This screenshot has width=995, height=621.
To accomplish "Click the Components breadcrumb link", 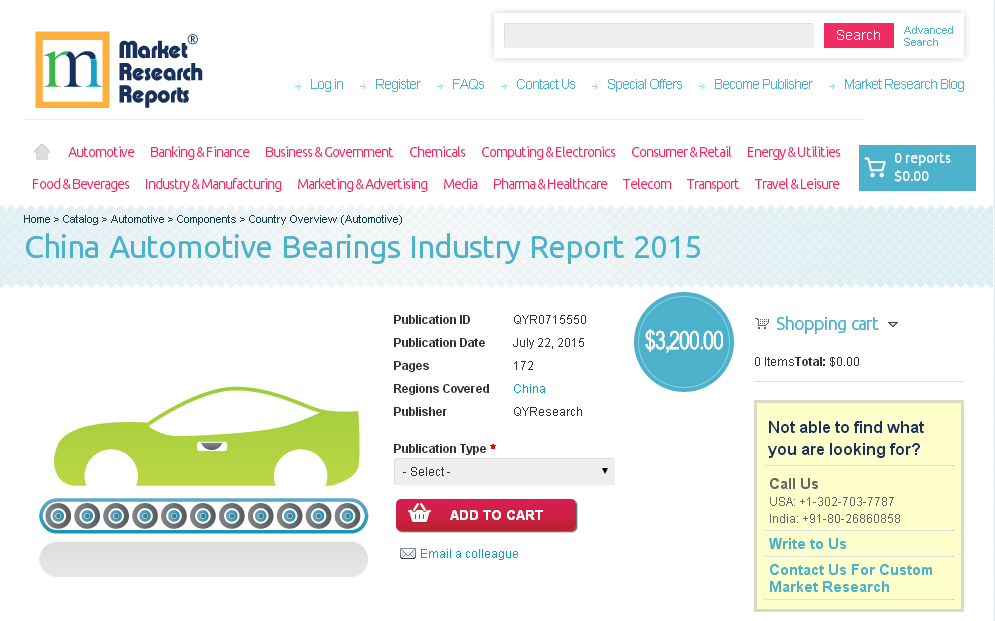I will (206, 219).
